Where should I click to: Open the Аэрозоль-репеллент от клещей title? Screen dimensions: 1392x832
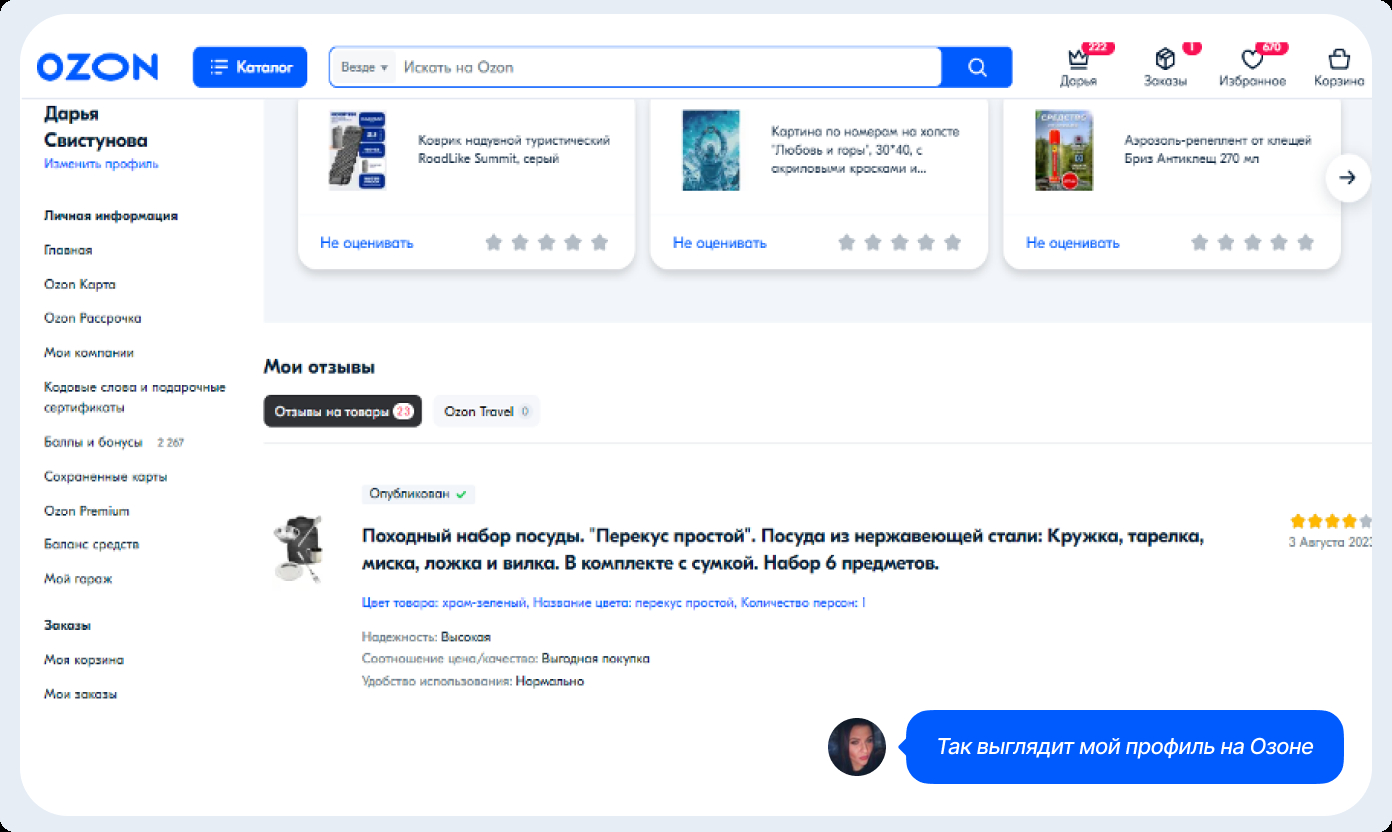(1218, 150)
